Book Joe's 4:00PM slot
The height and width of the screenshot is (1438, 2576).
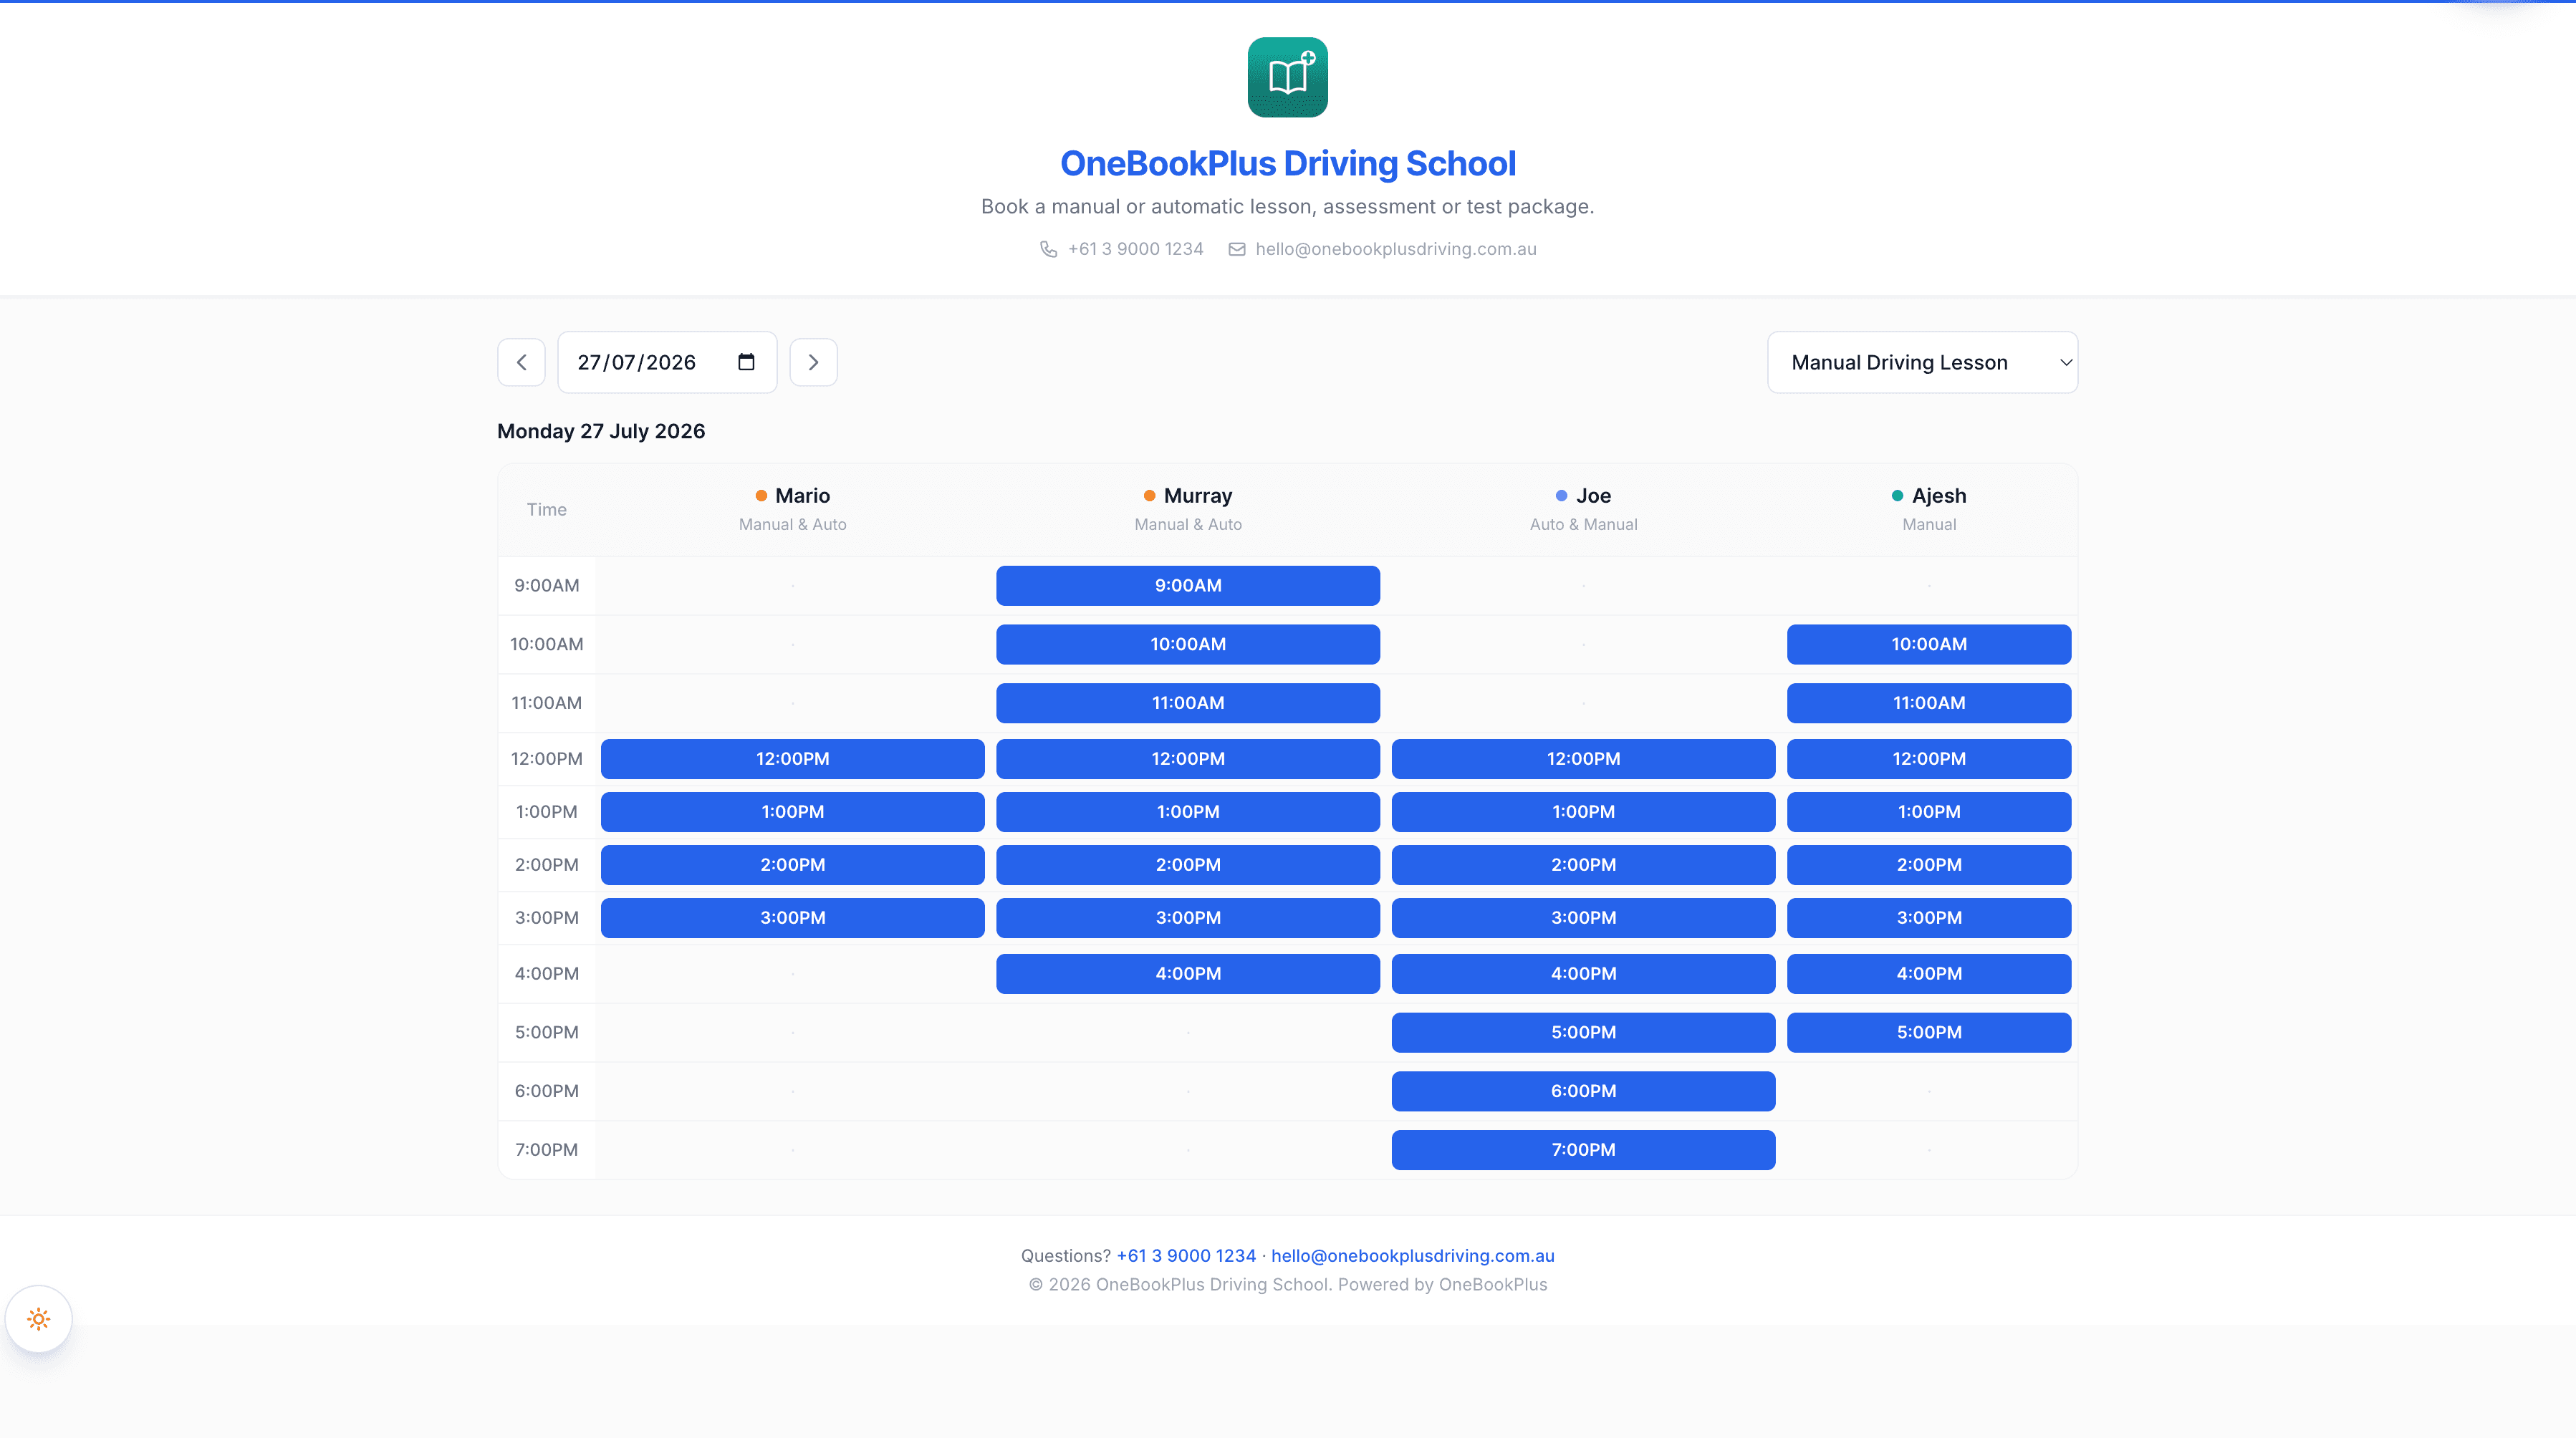coord(1583,974)
